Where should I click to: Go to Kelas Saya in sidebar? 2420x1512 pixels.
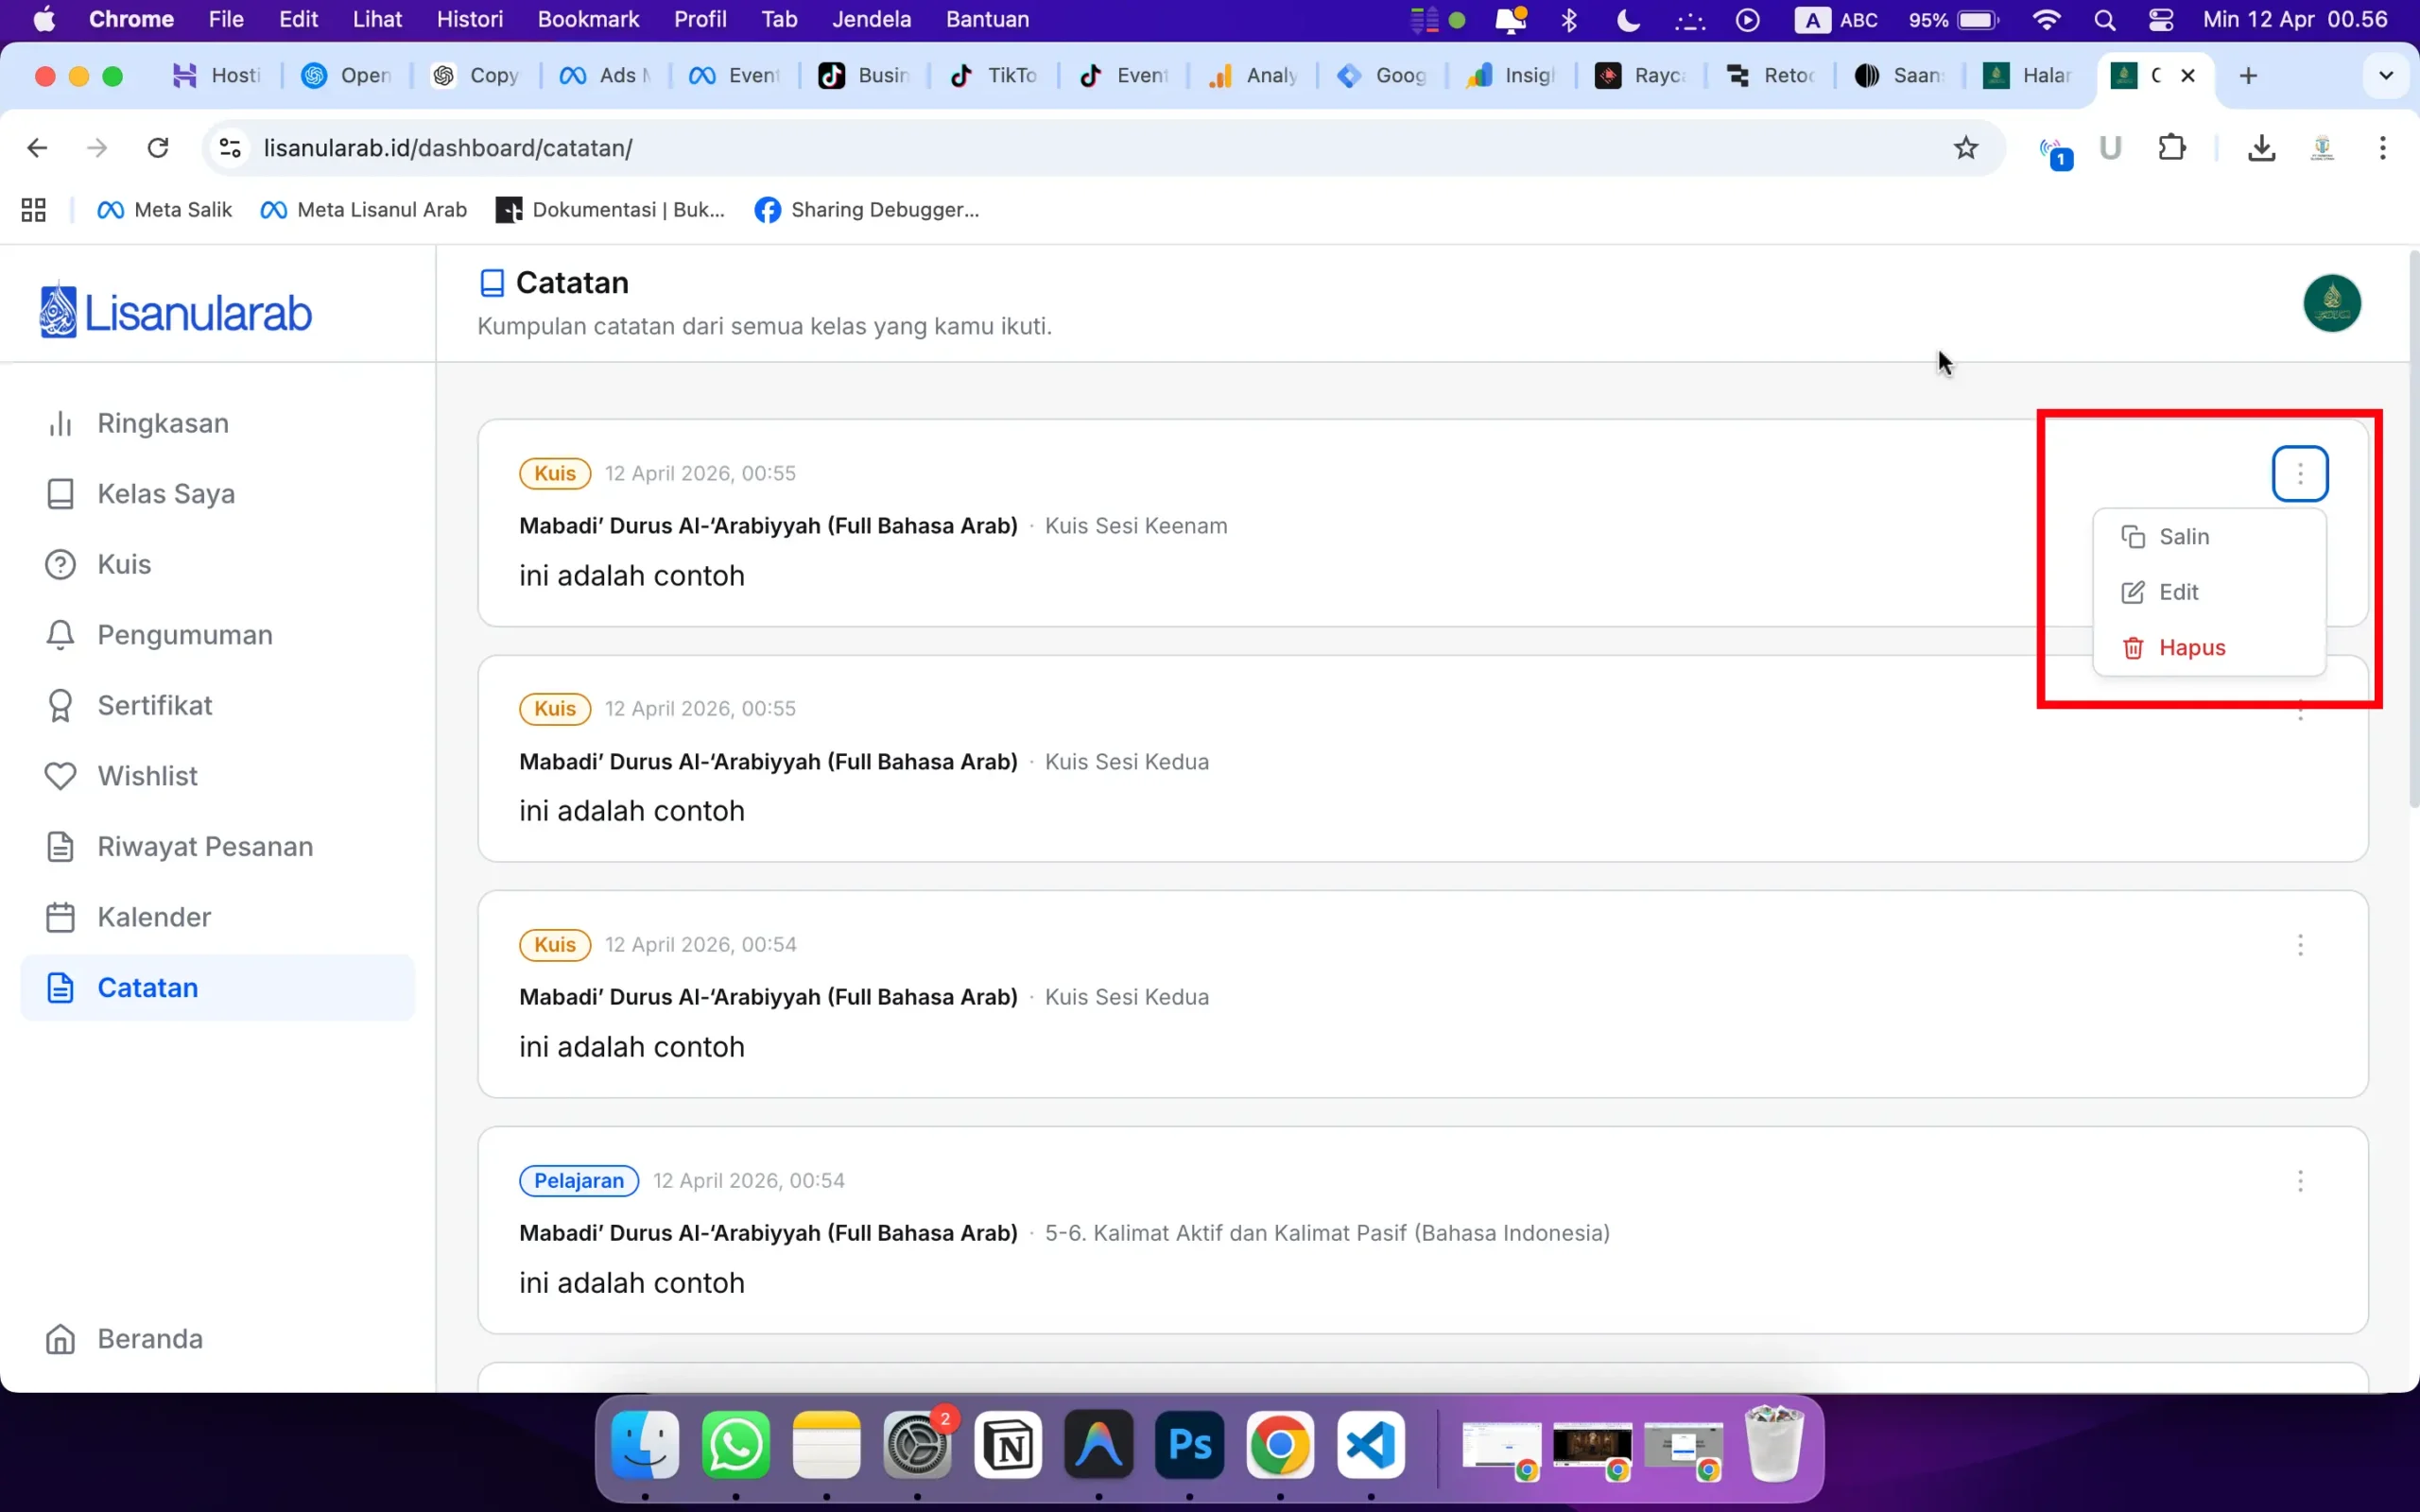[x=165, y=494]
